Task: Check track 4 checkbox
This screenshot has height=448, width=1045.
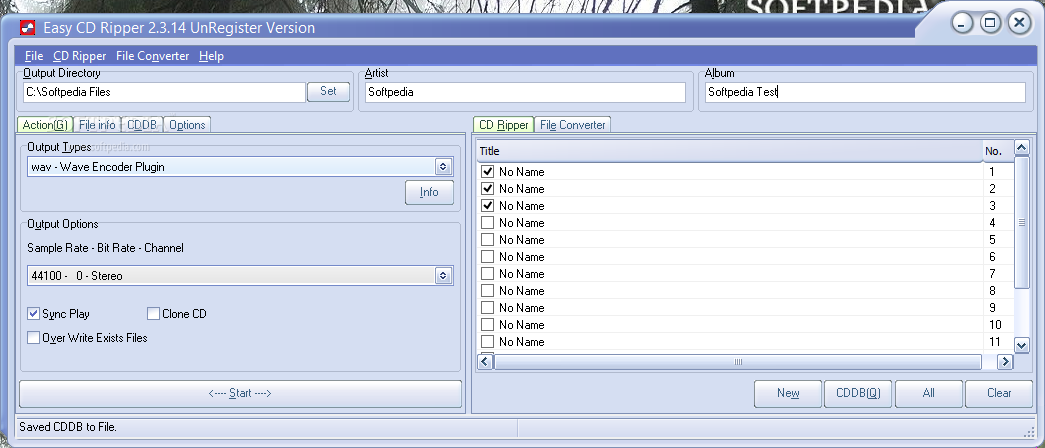Action: [x=488, y=223]
